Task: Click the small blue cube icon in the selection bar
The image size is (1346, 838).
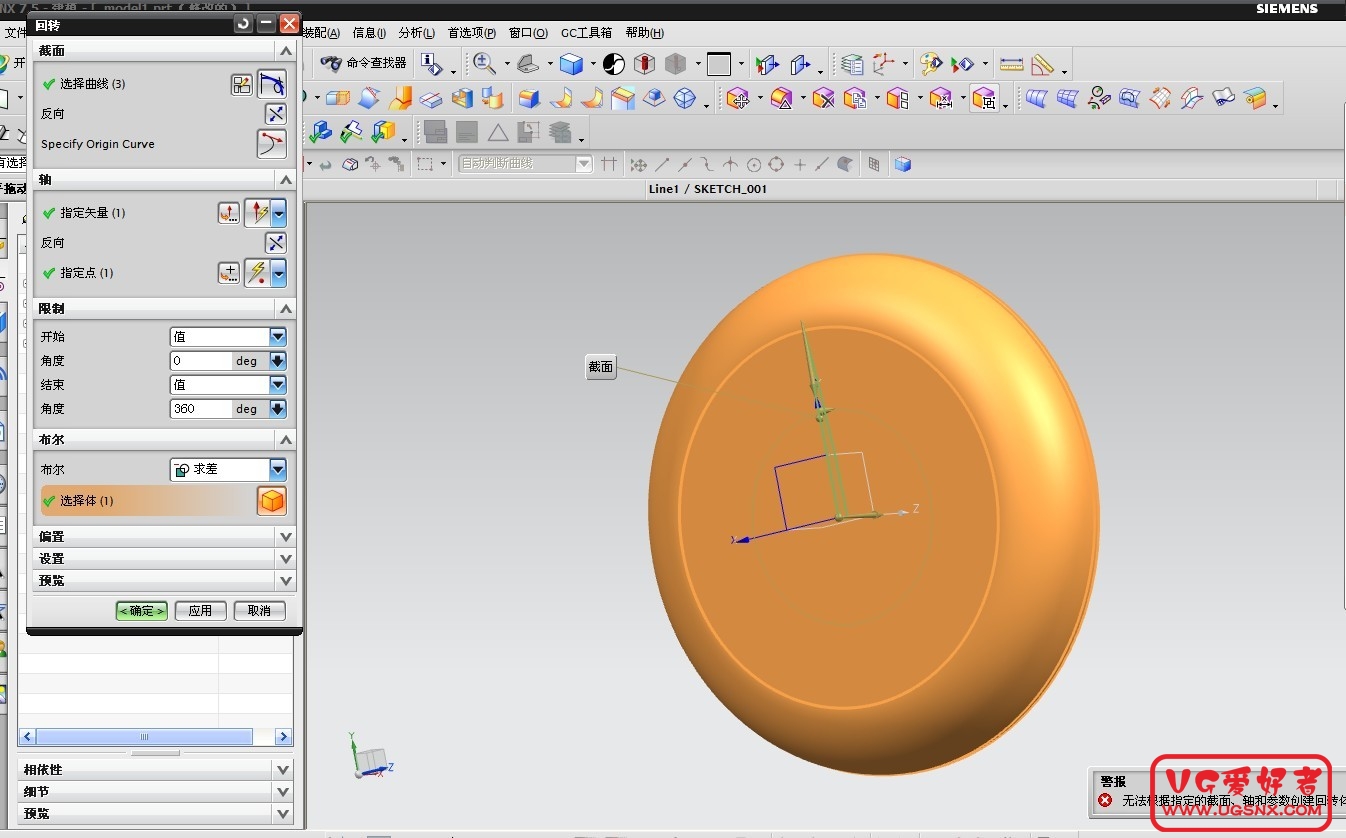Action: pyautogui.click(x=903, y=165)
